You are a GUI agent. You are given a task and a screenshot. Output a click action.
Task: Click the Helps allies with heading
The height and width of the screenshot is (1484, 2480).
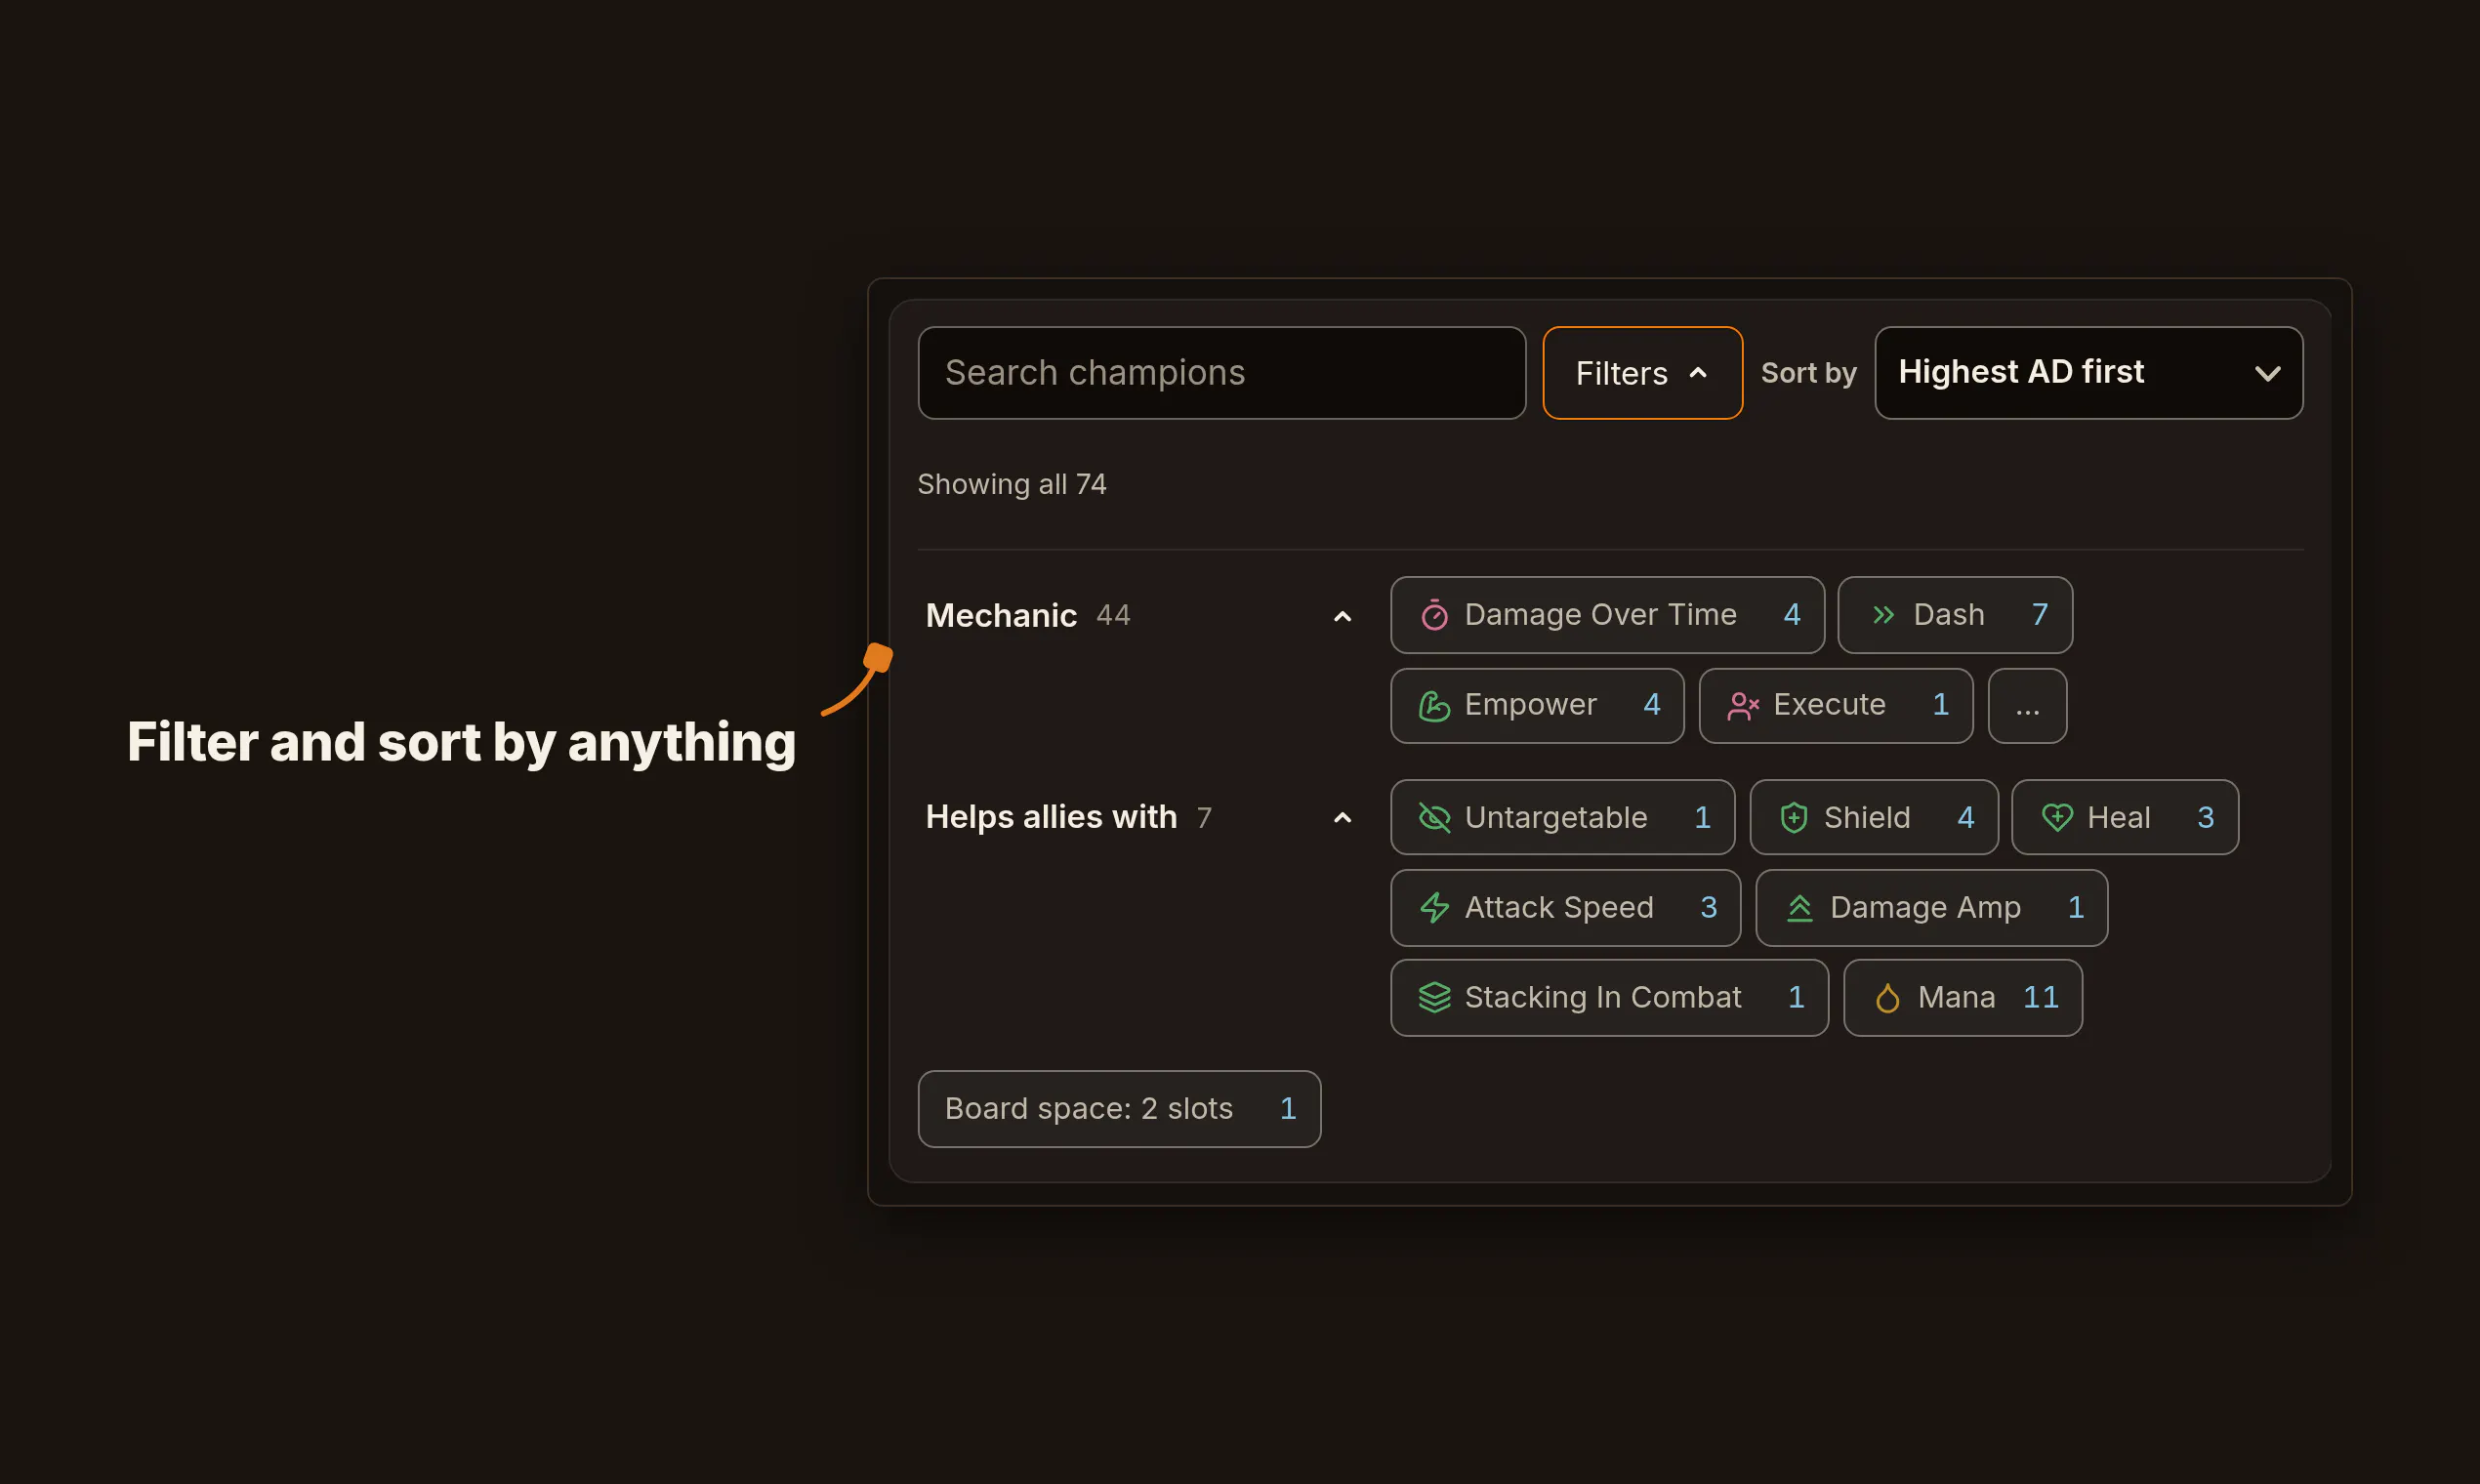click(x=1051, y=817)
